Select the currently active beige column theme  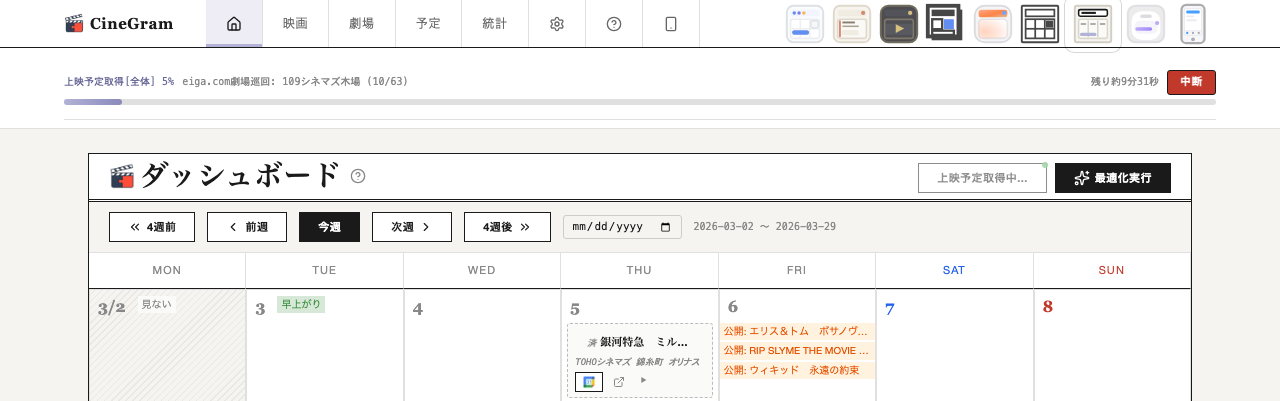[1093, 23]
